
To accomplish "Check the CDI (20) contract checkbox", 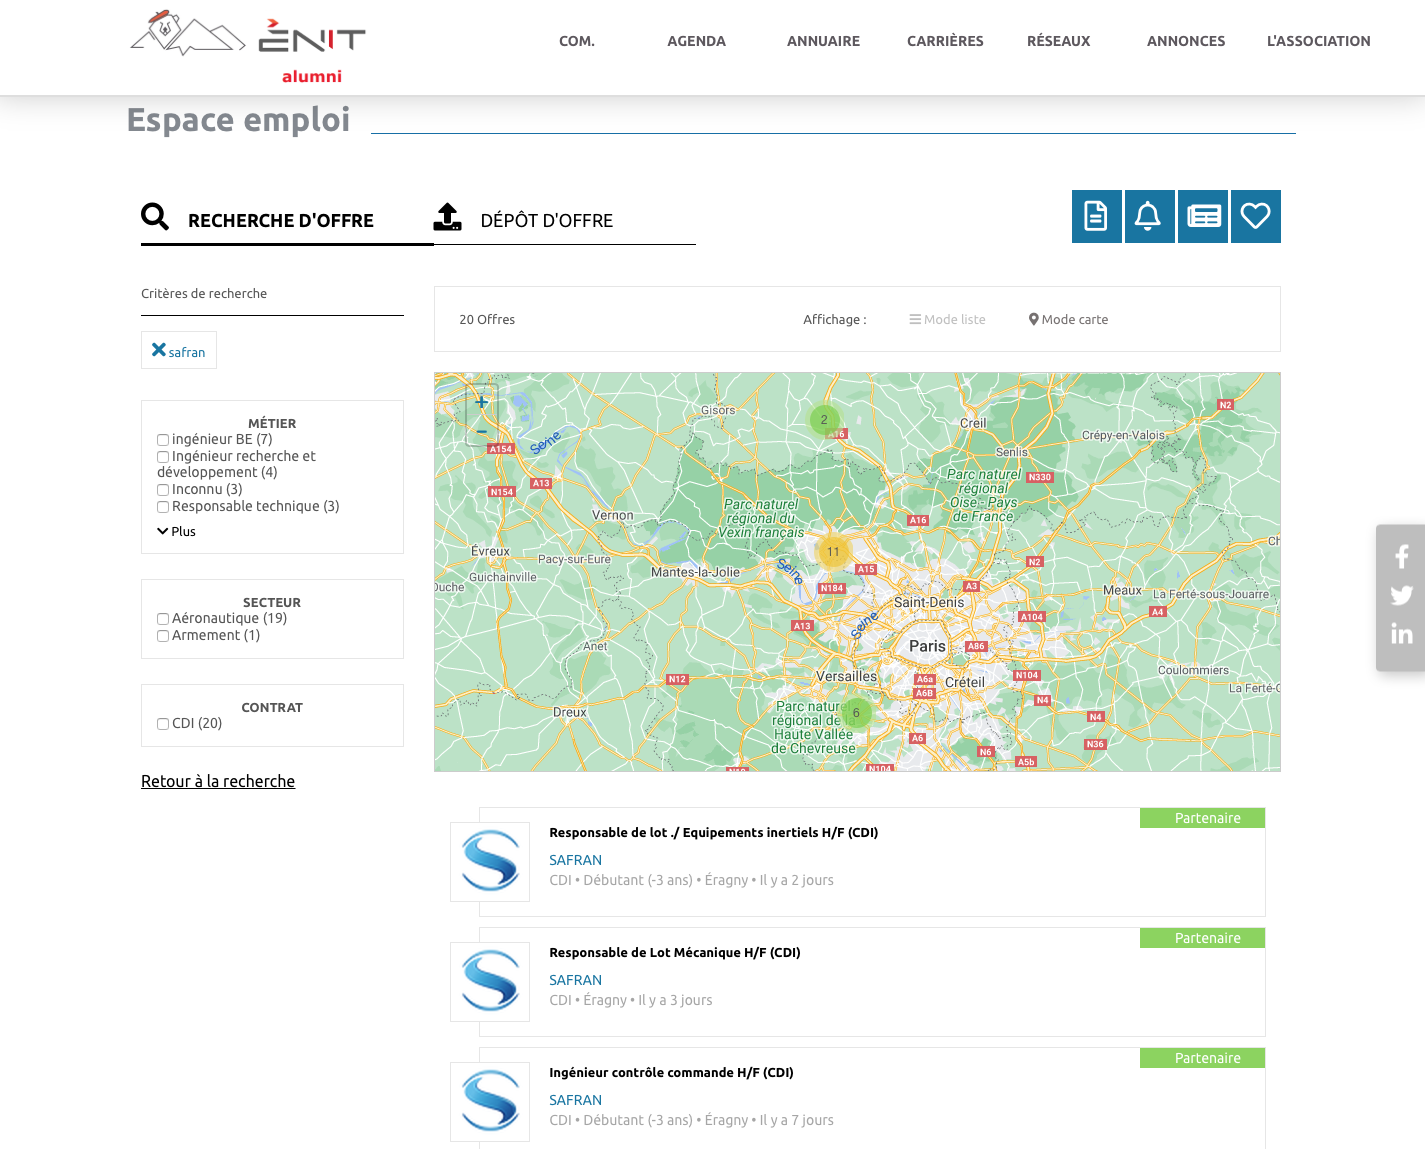I will (163, 724).
